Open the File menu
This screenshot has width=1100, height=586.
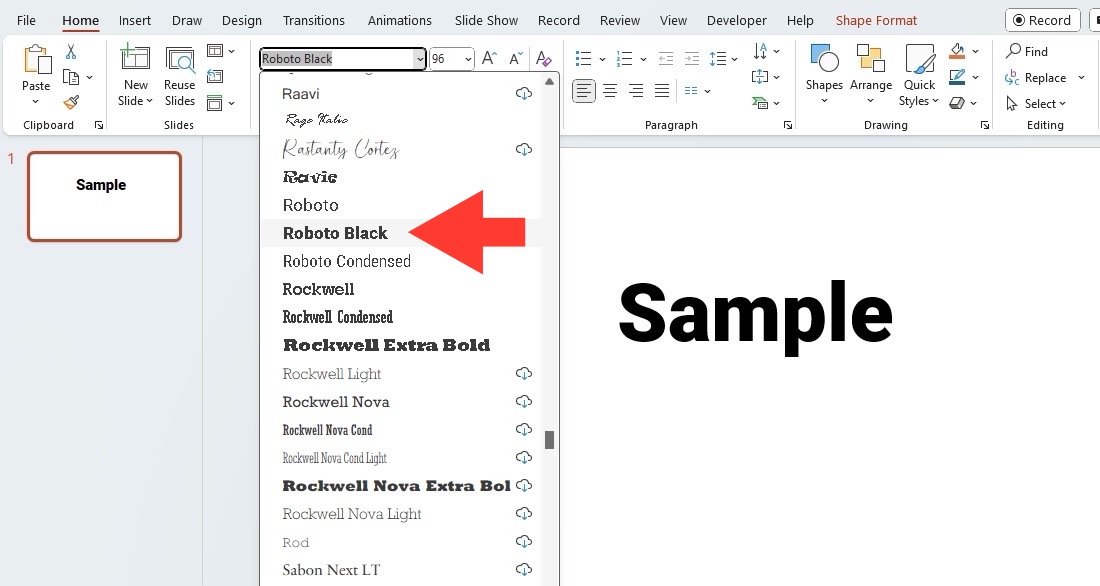[26, 20]
